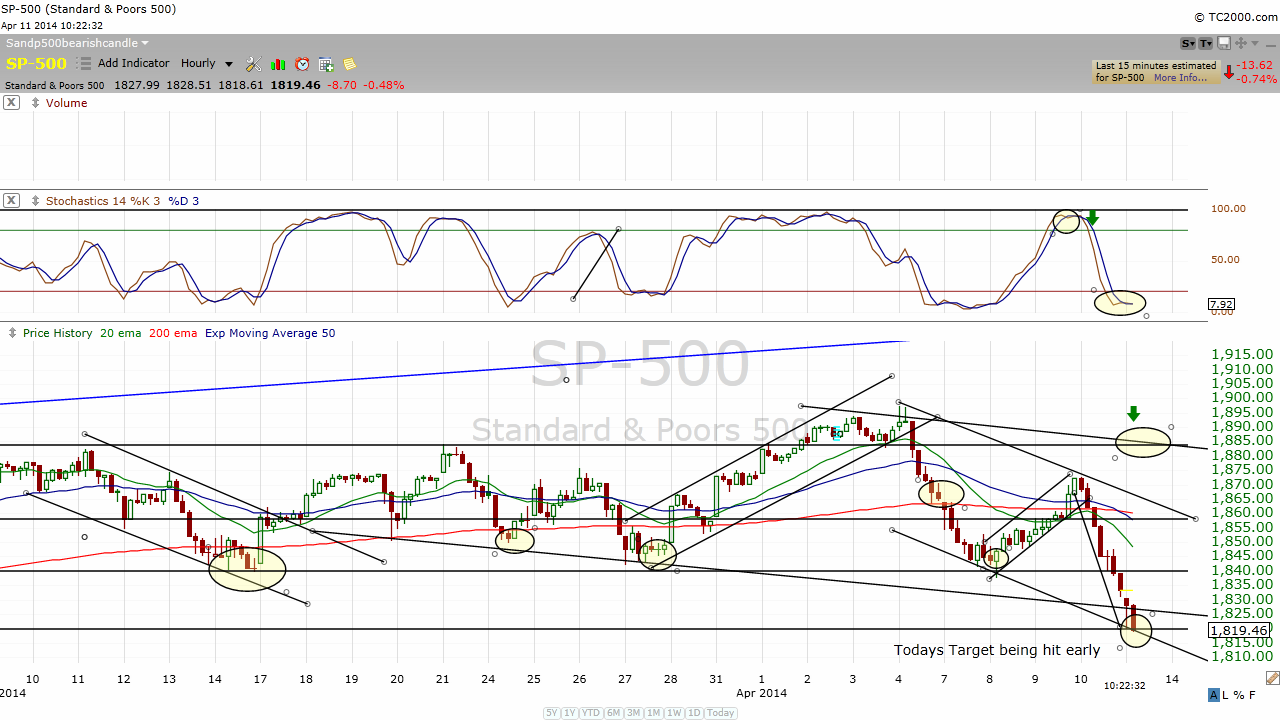Viewport: 1280px width, 720px height.
Task: Click the %D 3 label
Action: 183,201
